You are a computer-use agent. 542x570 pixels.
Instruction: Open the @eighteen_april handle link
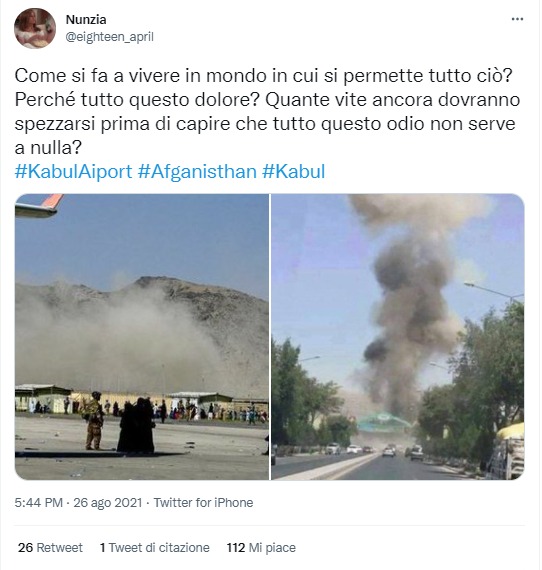[x=109, y=37]
